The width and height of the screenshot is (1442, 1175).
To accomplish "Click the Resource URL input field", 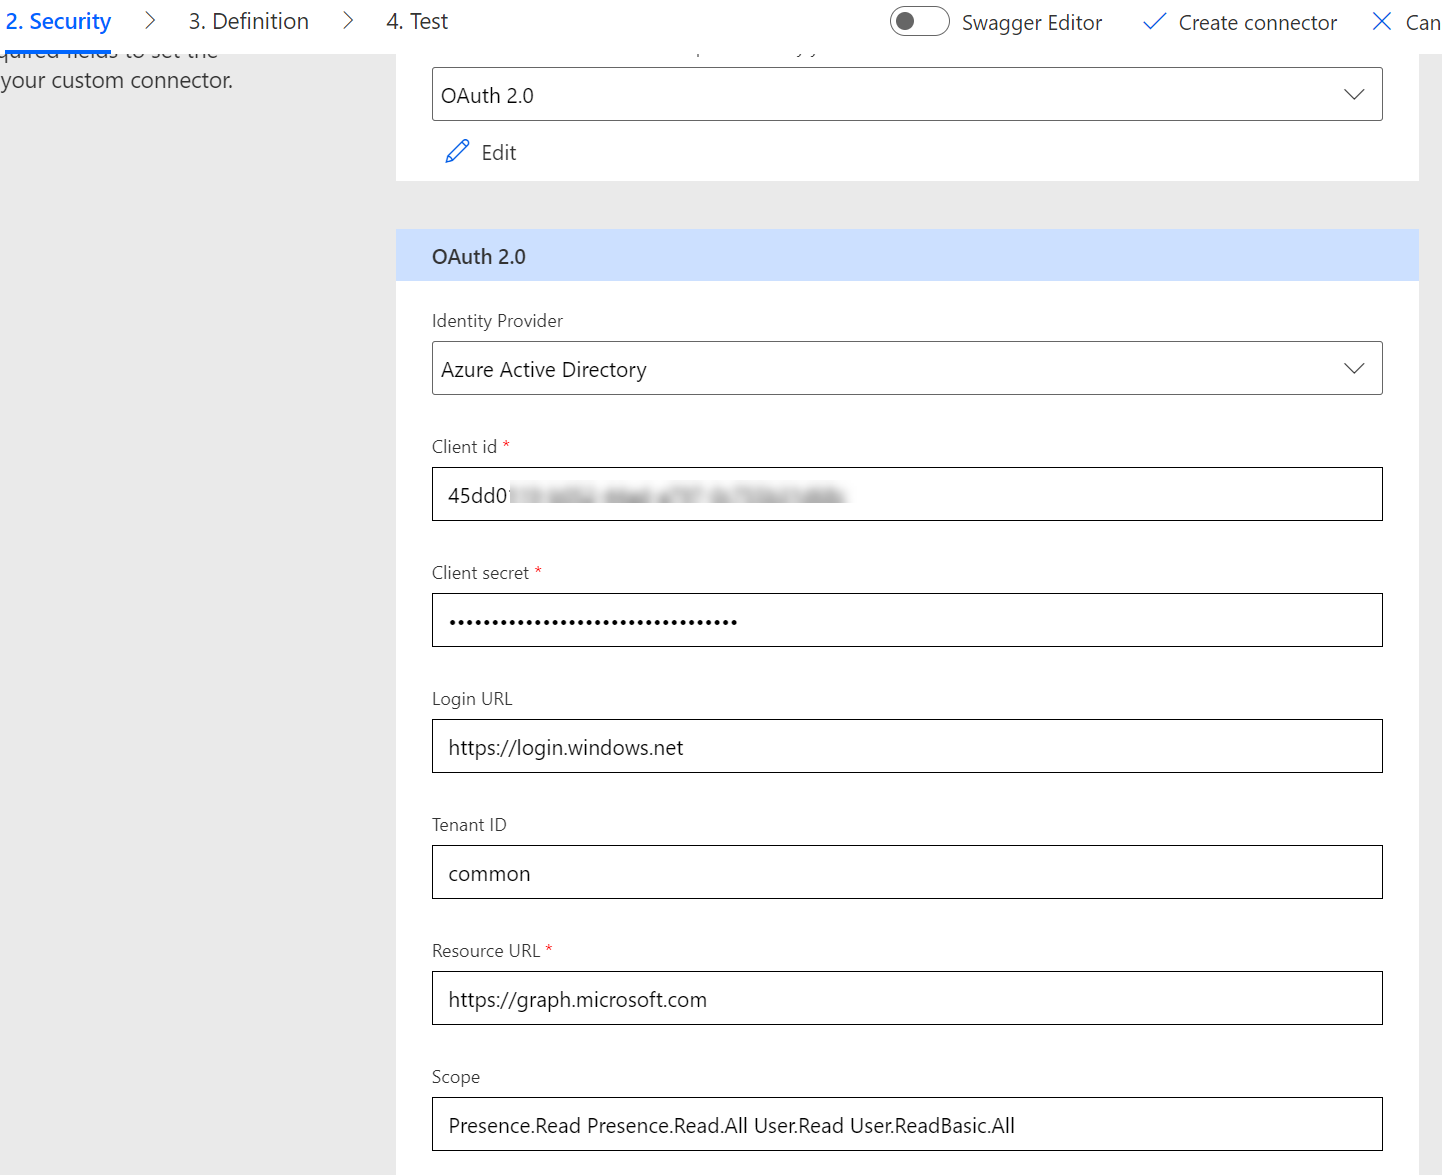I will pyautogui.click(x=907, y=998).
